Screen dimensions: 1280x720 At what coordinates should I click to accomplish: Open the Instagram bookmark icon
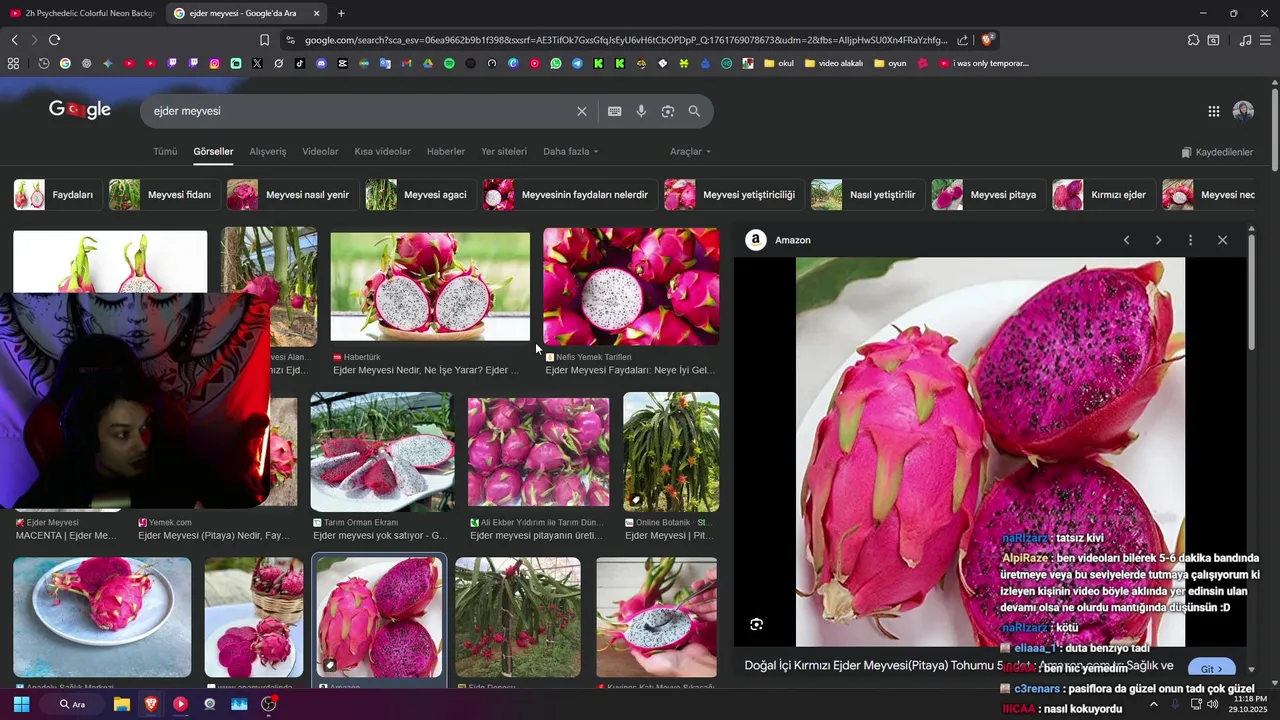[214, 63]
